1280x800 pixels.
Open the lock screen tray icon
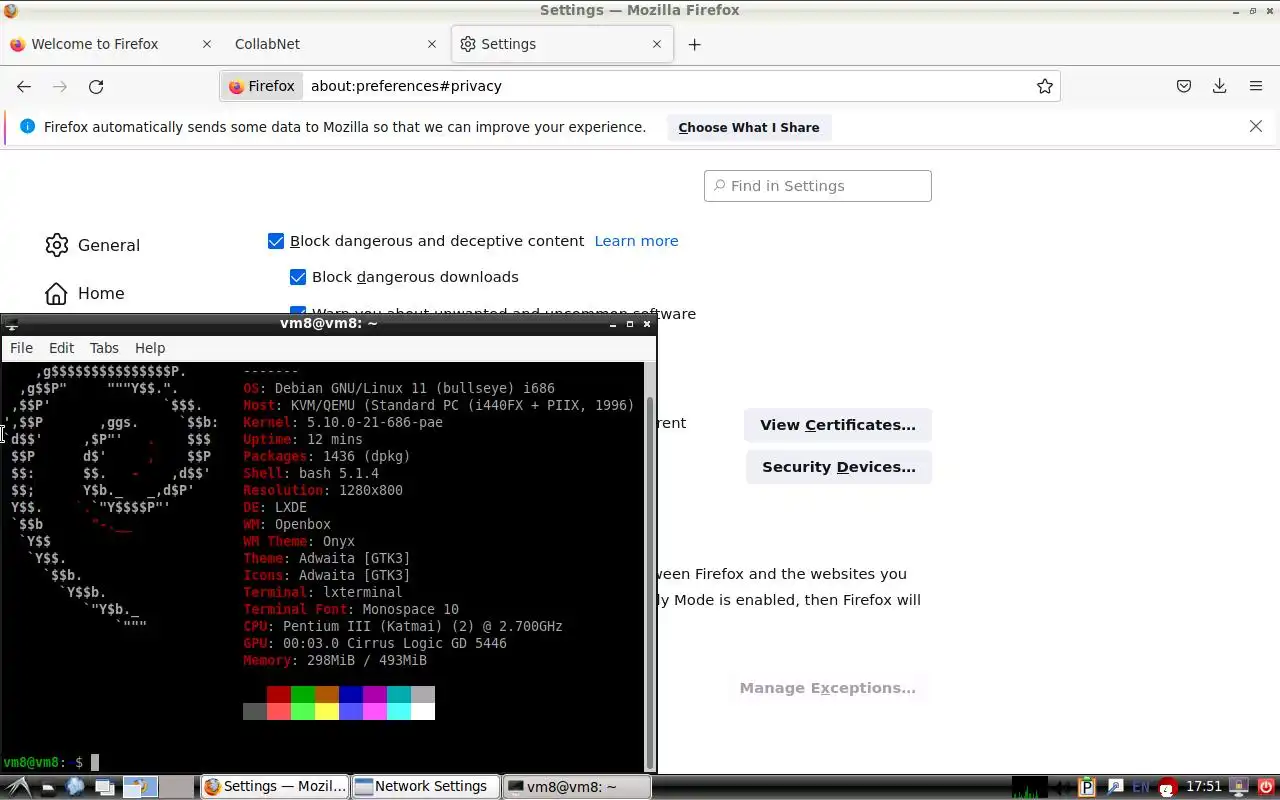pos(1238,787)
